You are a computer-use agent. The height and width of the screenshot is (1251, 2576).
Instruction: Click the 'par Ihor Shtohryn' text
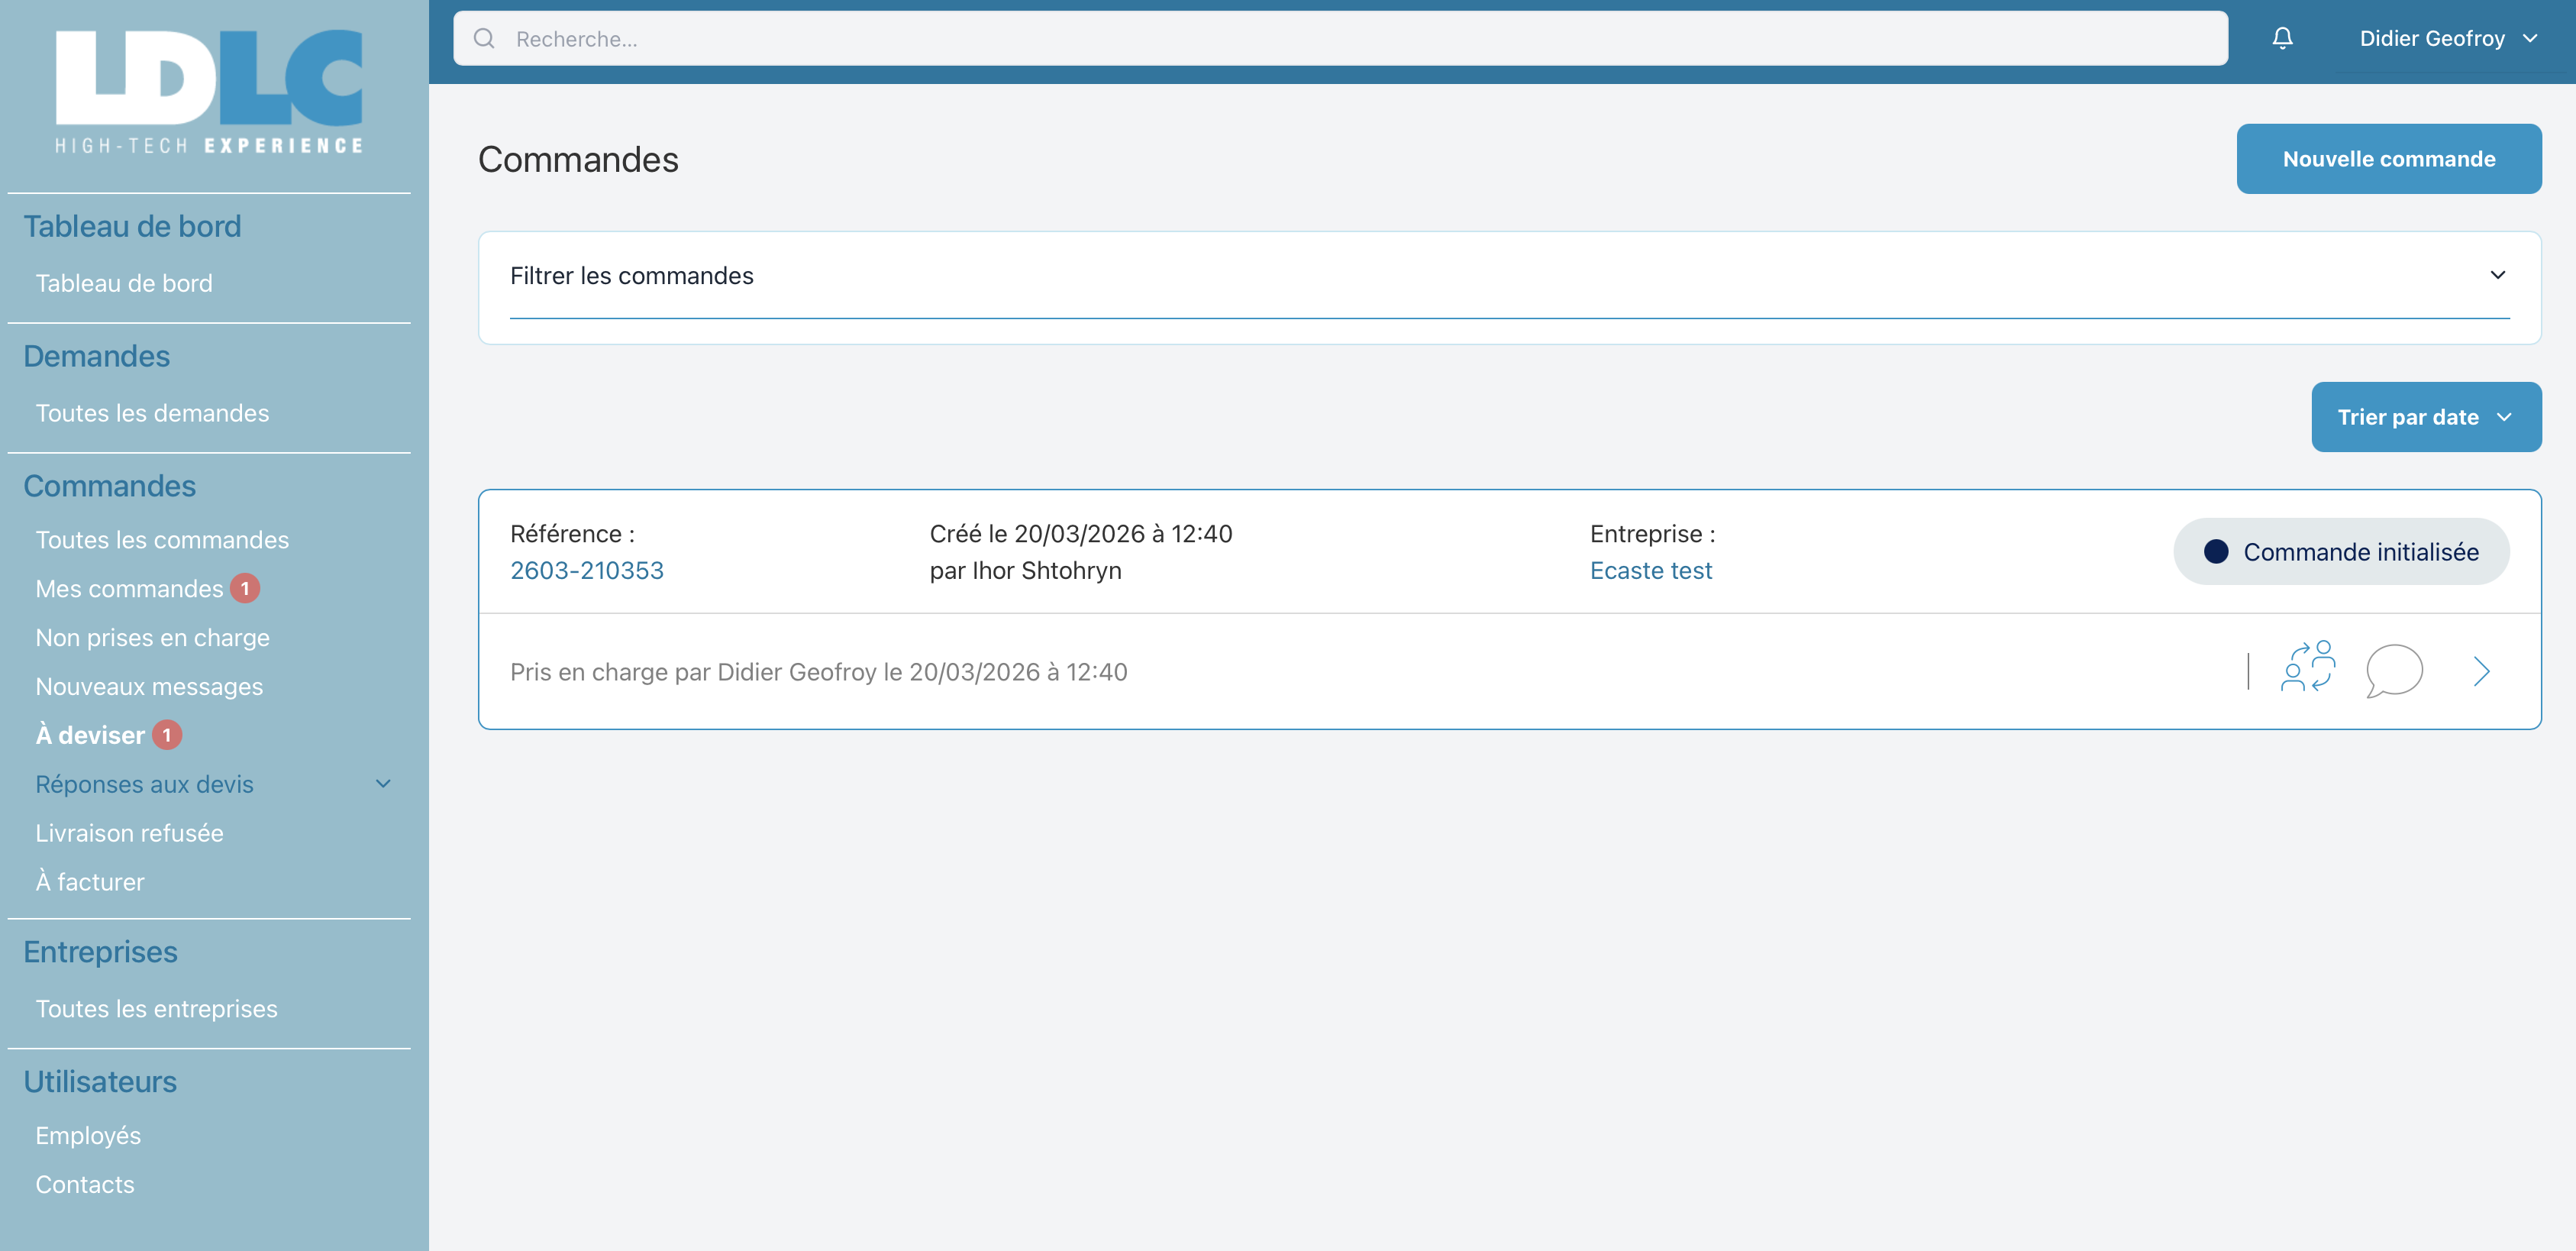click(x=1025, y=570)
